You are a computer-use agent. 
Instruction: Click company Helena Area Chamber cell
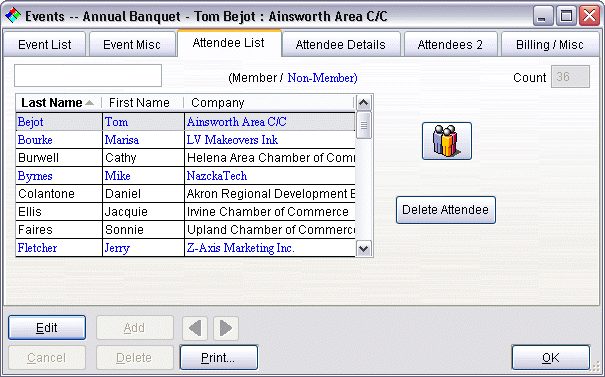270,158
